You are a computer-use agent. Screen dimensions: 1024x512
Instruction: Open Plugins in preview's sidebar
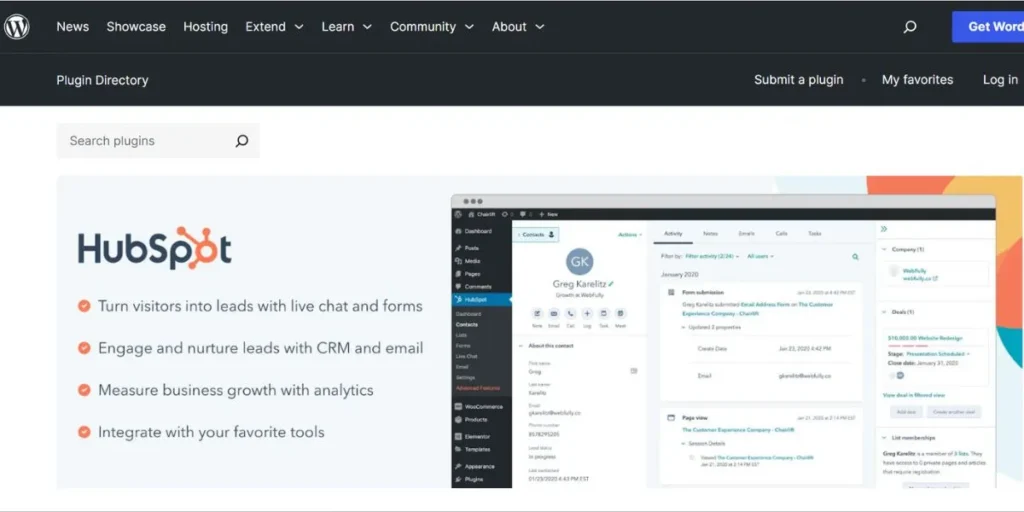click(468, 479)
